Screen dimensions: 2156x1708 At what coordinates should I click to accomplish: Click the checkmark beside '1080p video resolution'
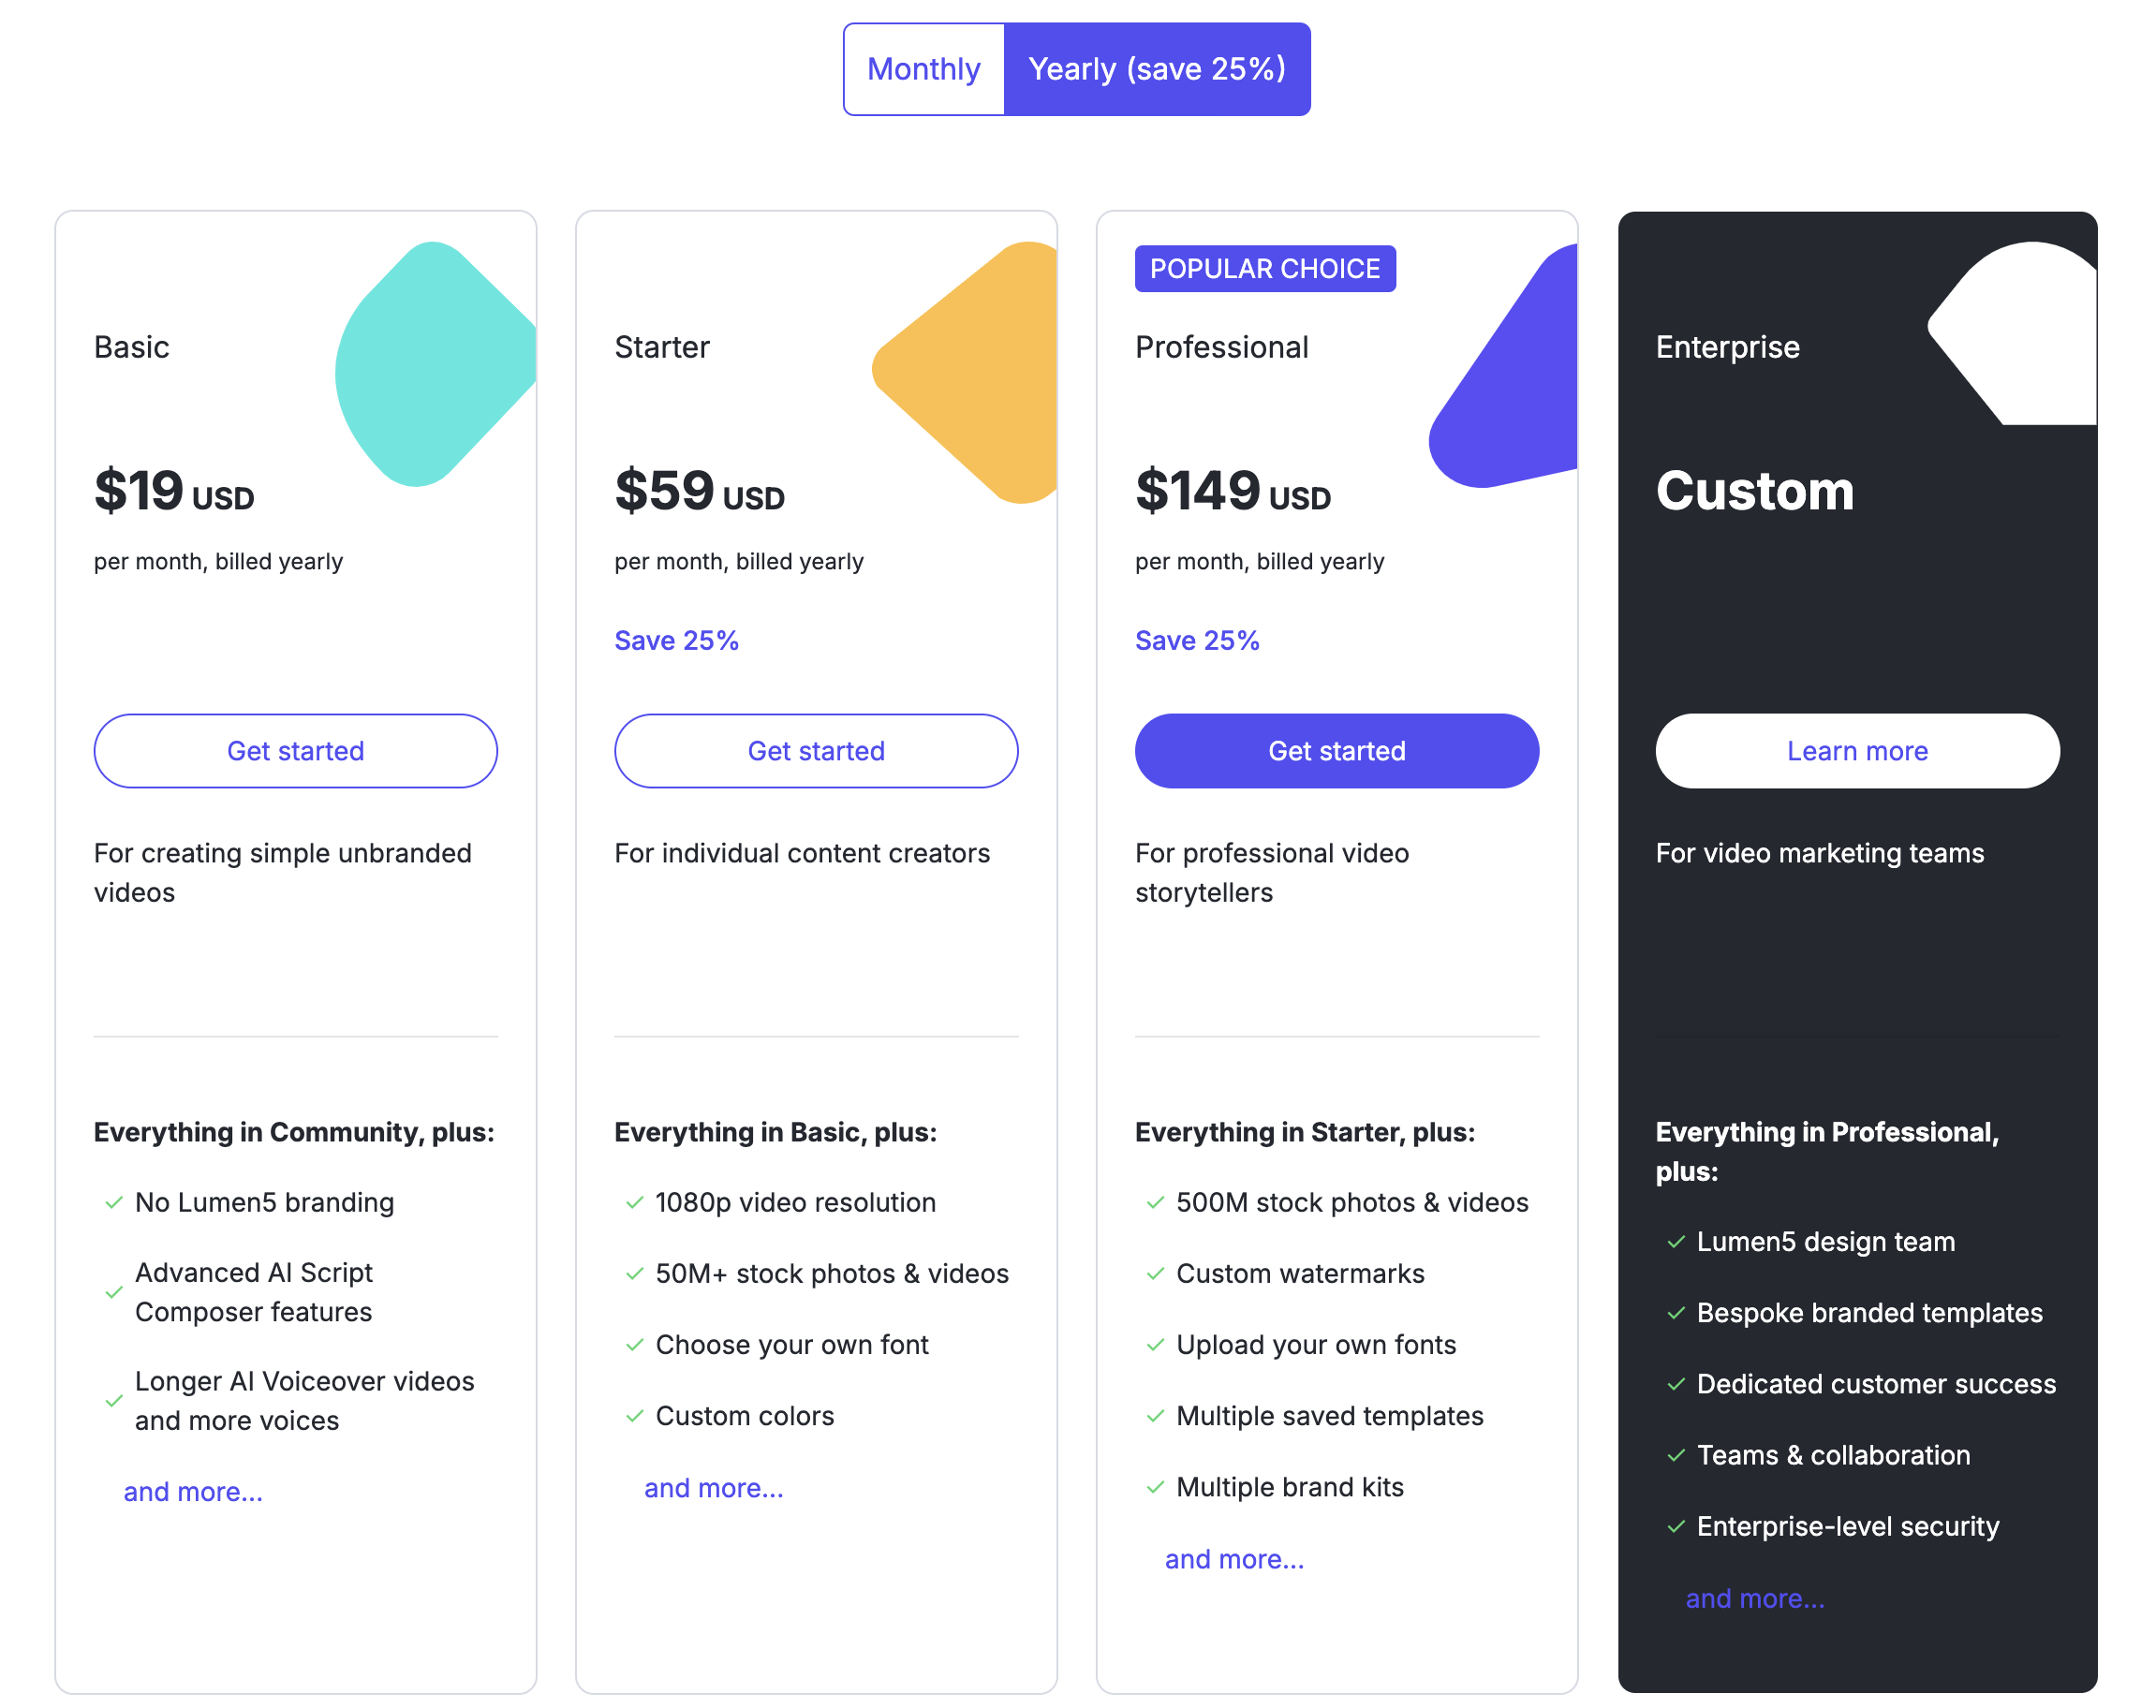coord(633,1203)
